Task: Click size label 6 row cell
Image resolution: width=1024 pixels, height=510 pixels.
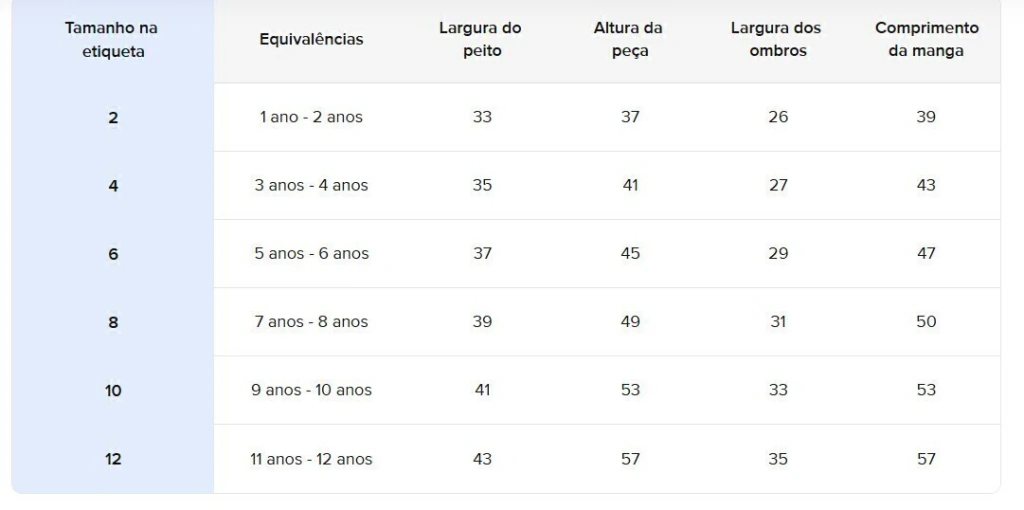Action: pyautogui.click(x=114, y=254)
